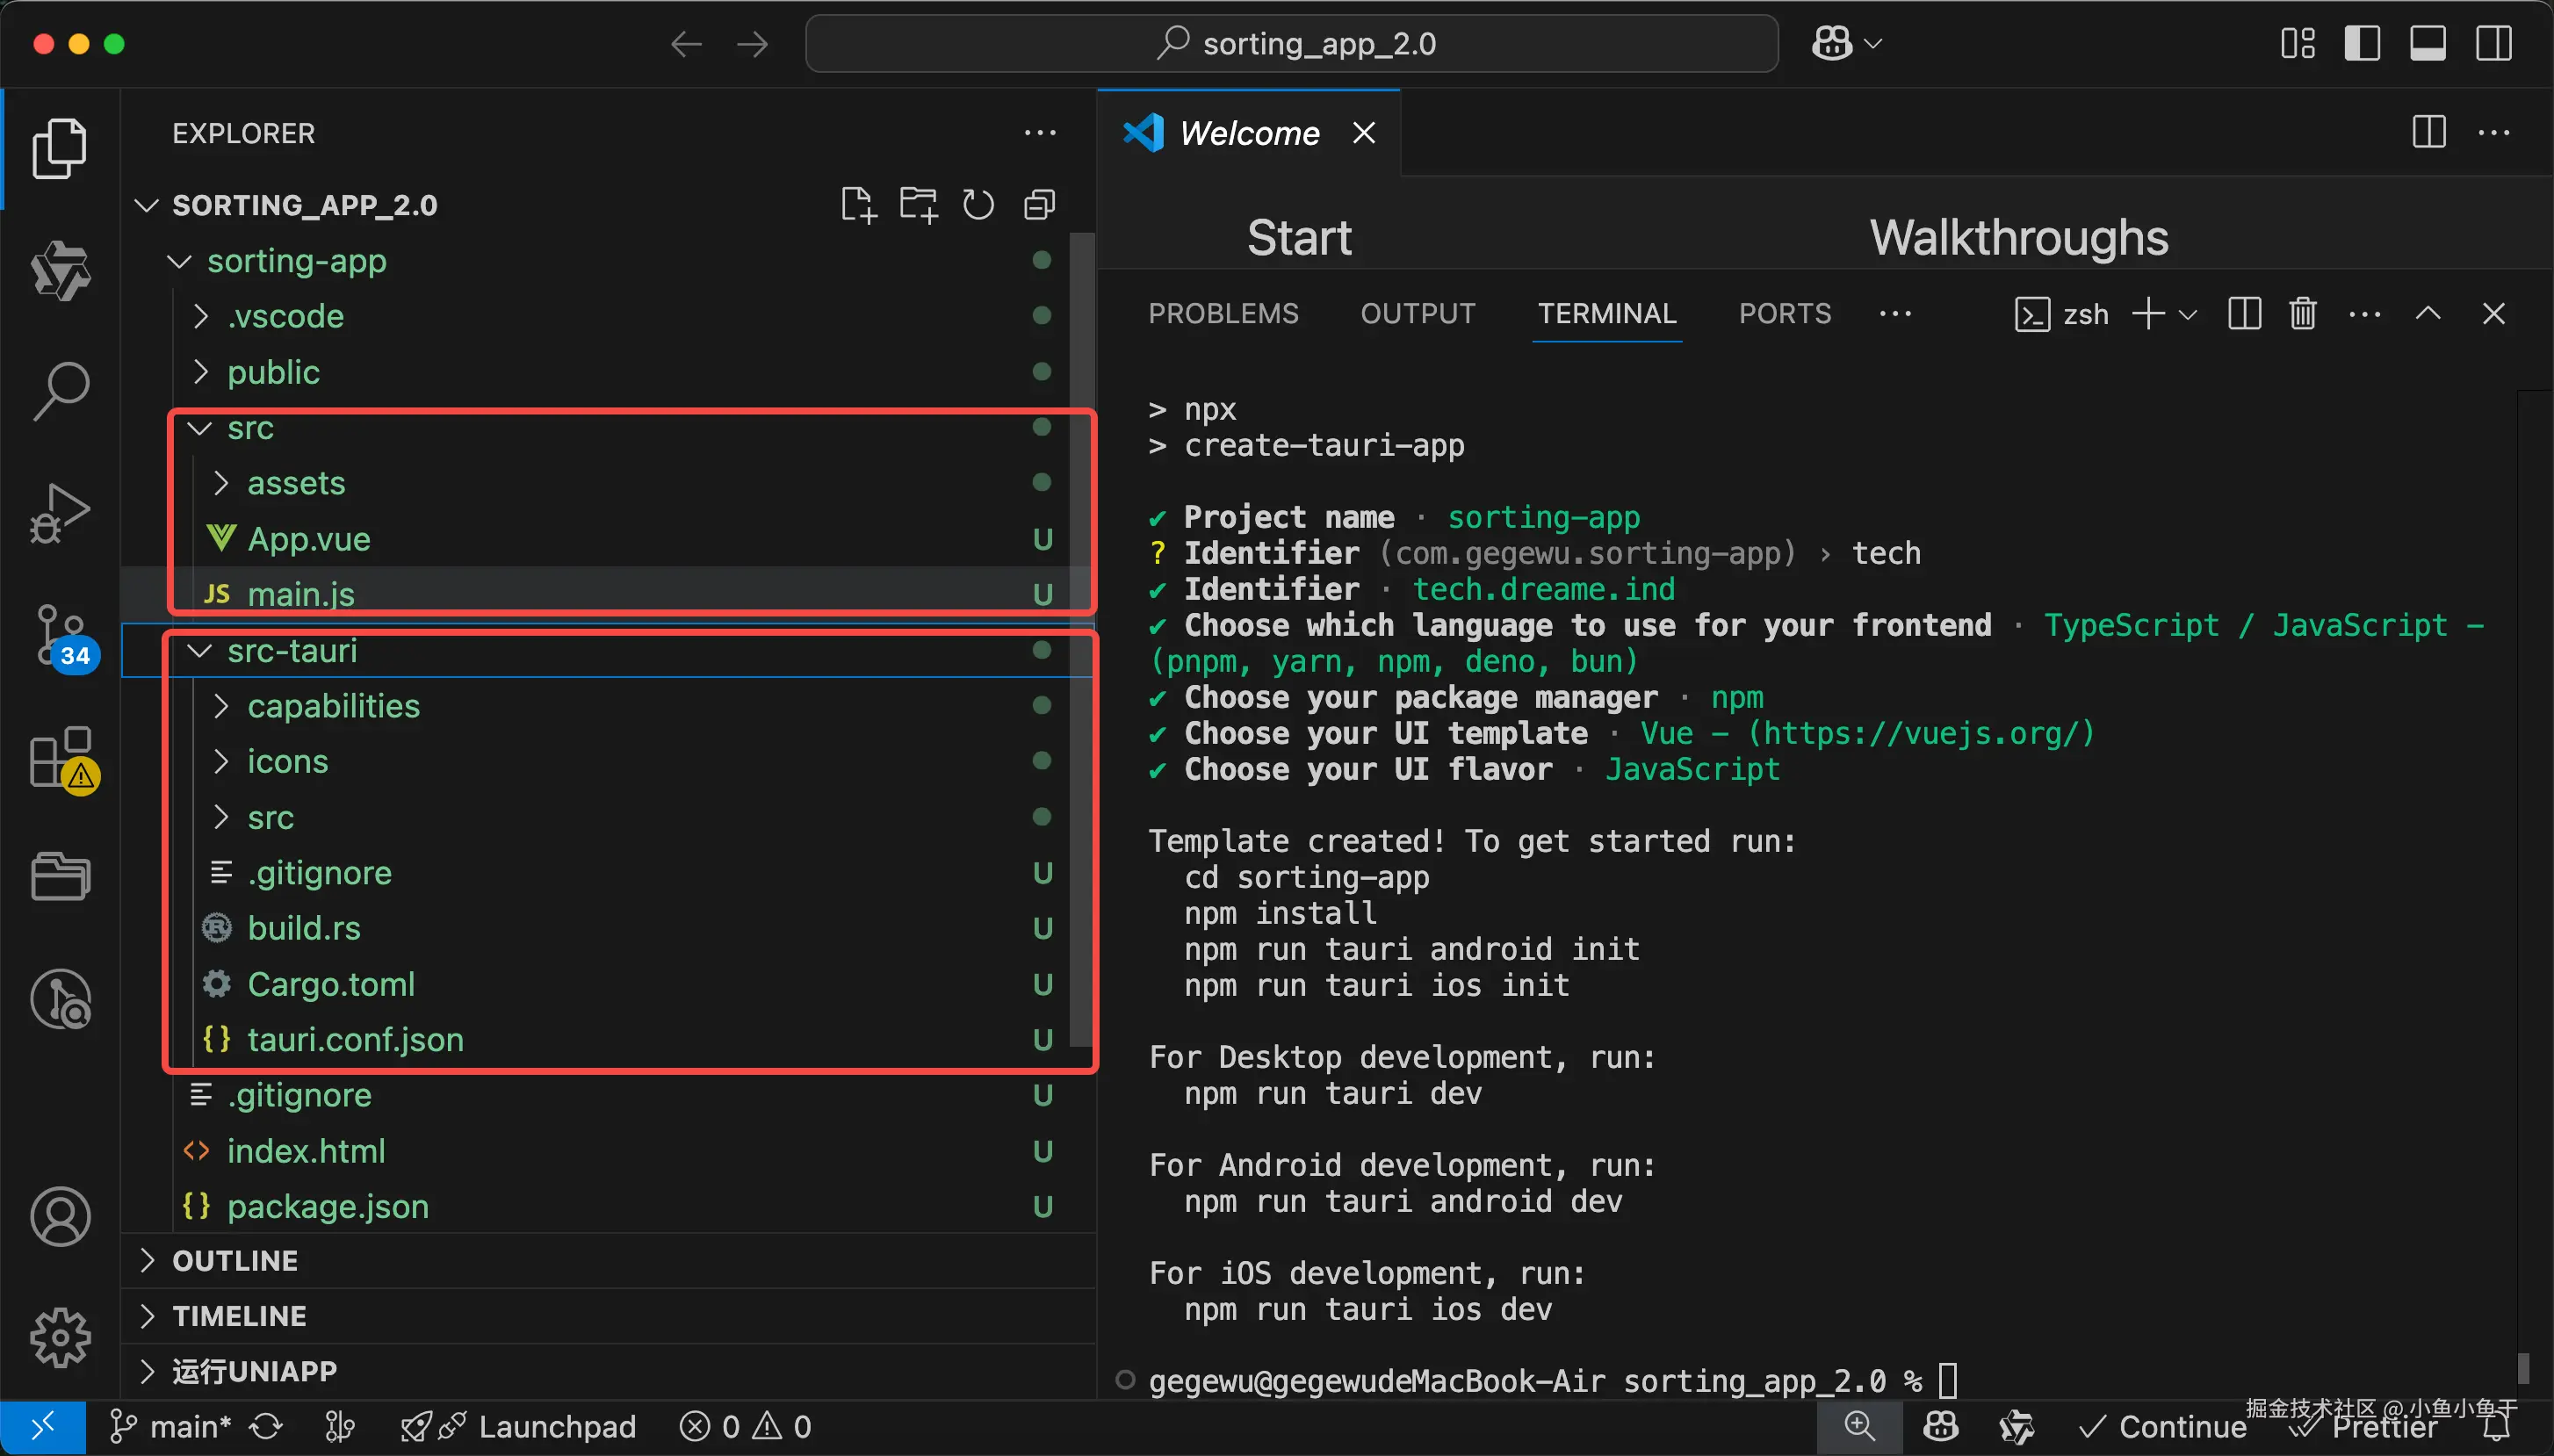Kill terminal with trash icon
The height and width of the screenshot is (1456, 2554).
2303,314
